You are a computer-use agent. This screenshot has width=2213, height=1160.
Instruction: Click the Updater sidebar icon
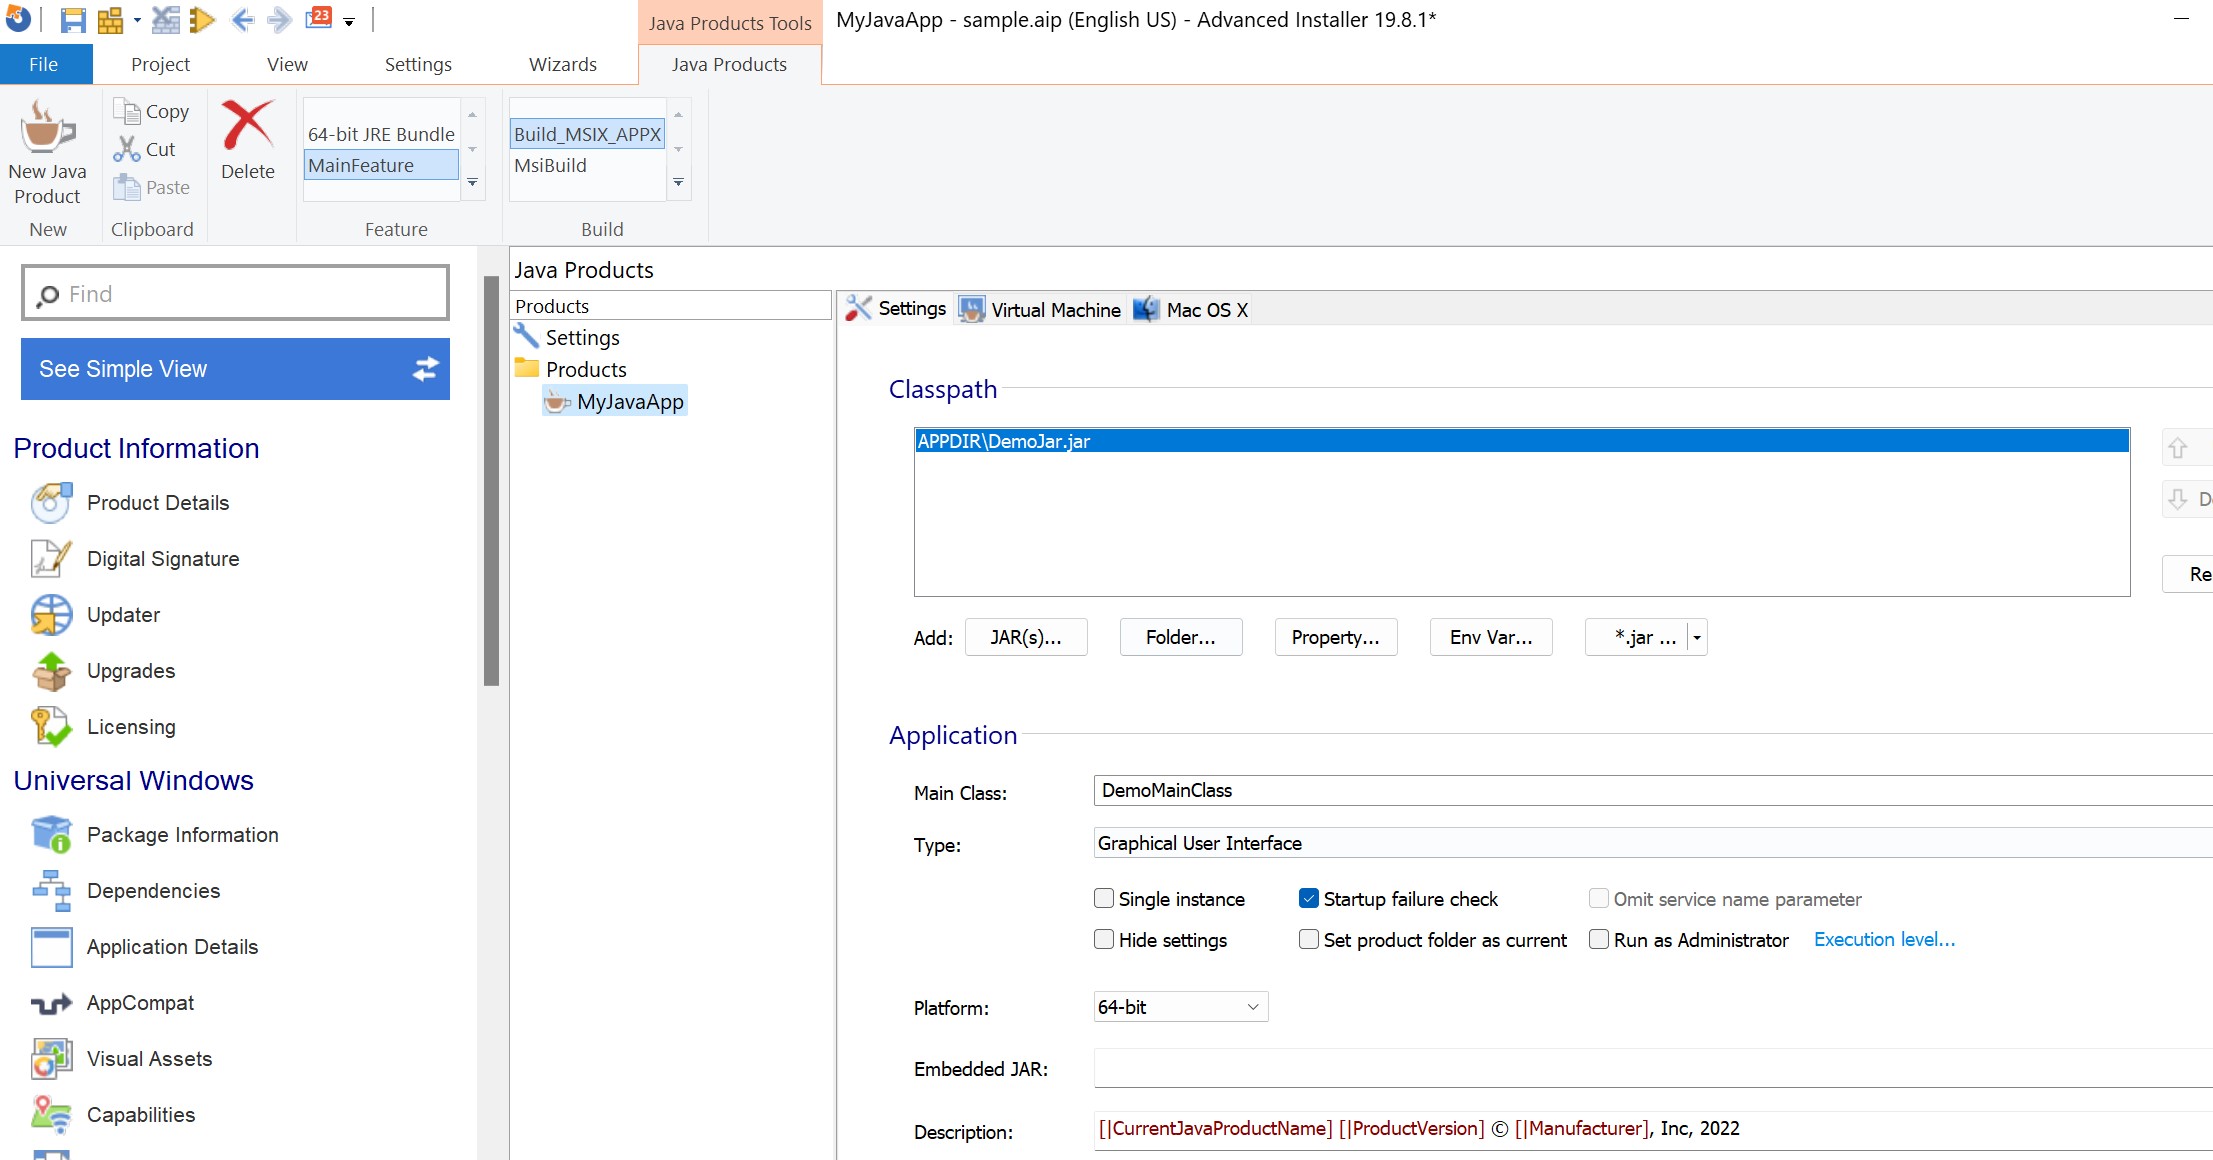point(51,614)
